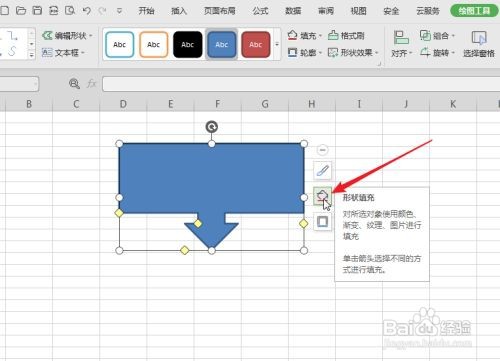Open the 公式 tab
The image size is (500, 361).
click(260, 11)
